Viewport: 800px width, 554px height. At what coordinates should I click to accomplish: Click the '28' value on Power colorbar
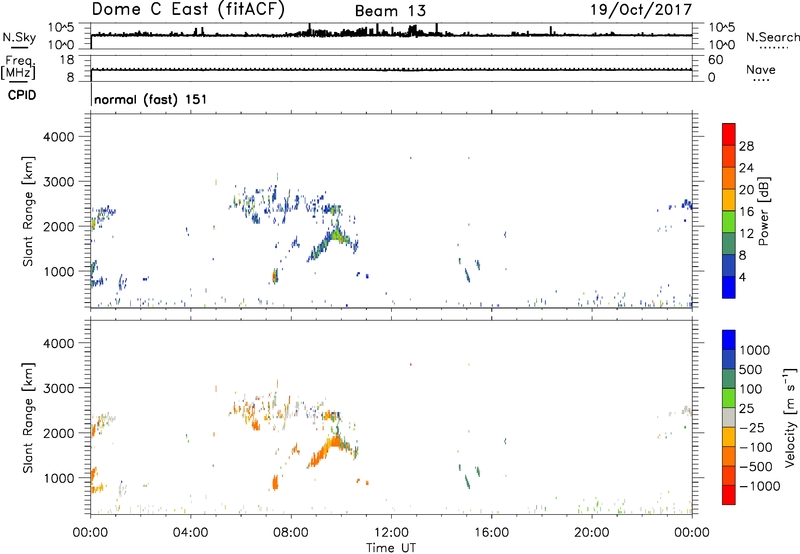coord(746,146)
